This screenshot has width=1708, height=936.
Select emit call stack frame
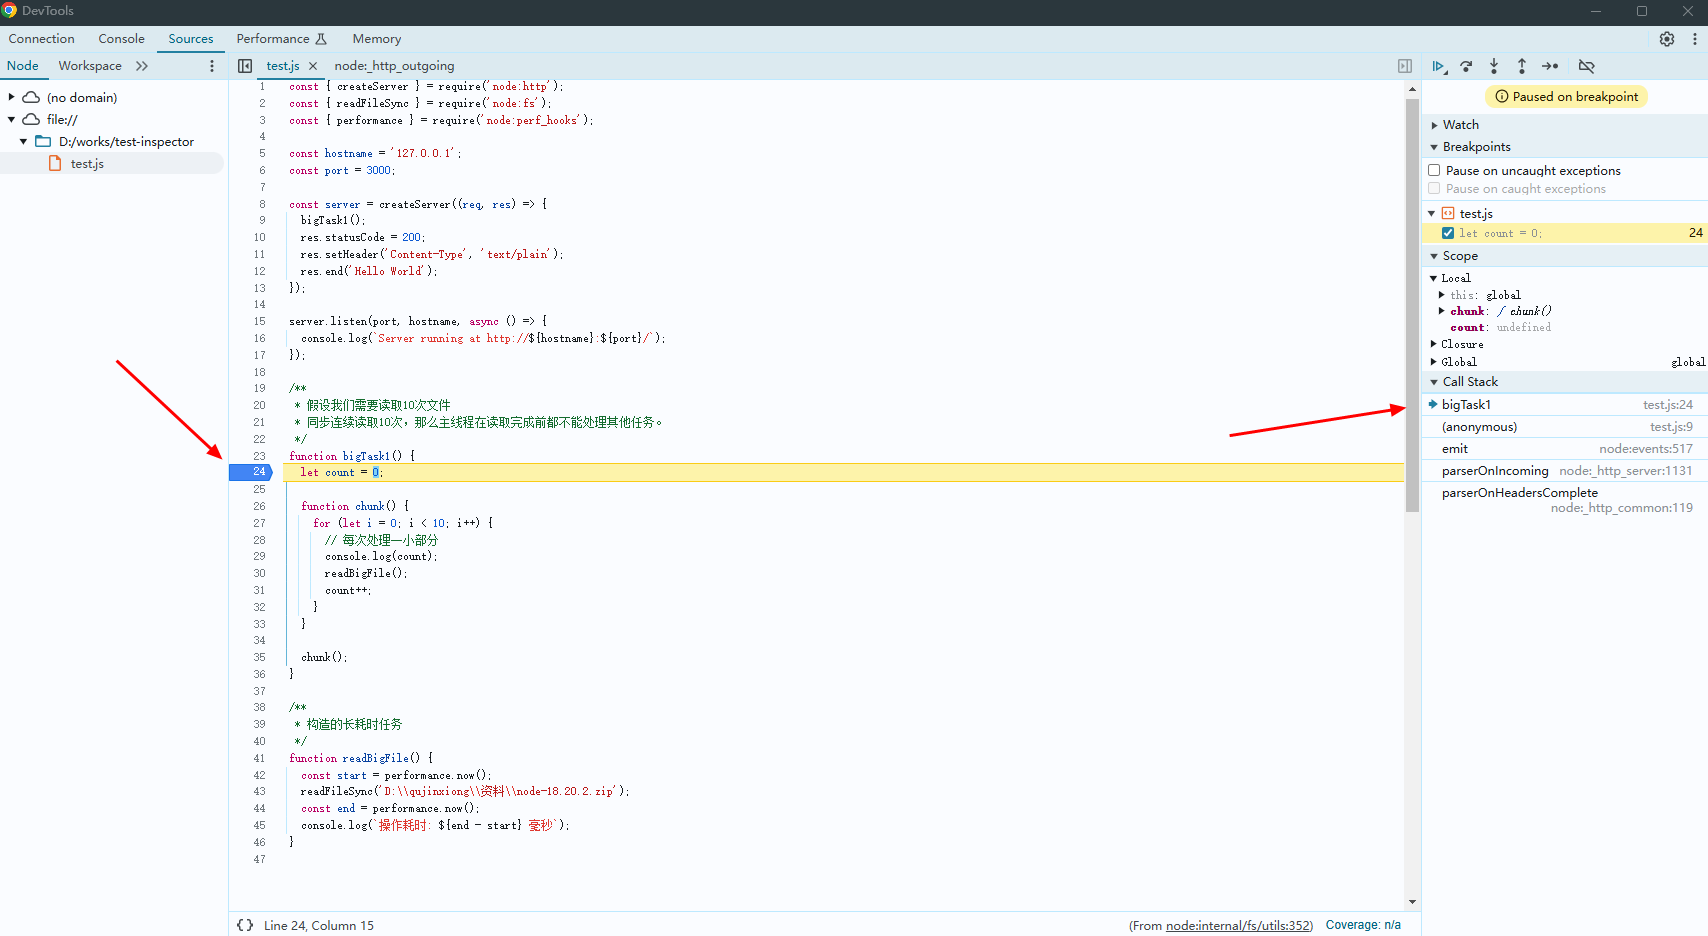(x=1565, y=449)
